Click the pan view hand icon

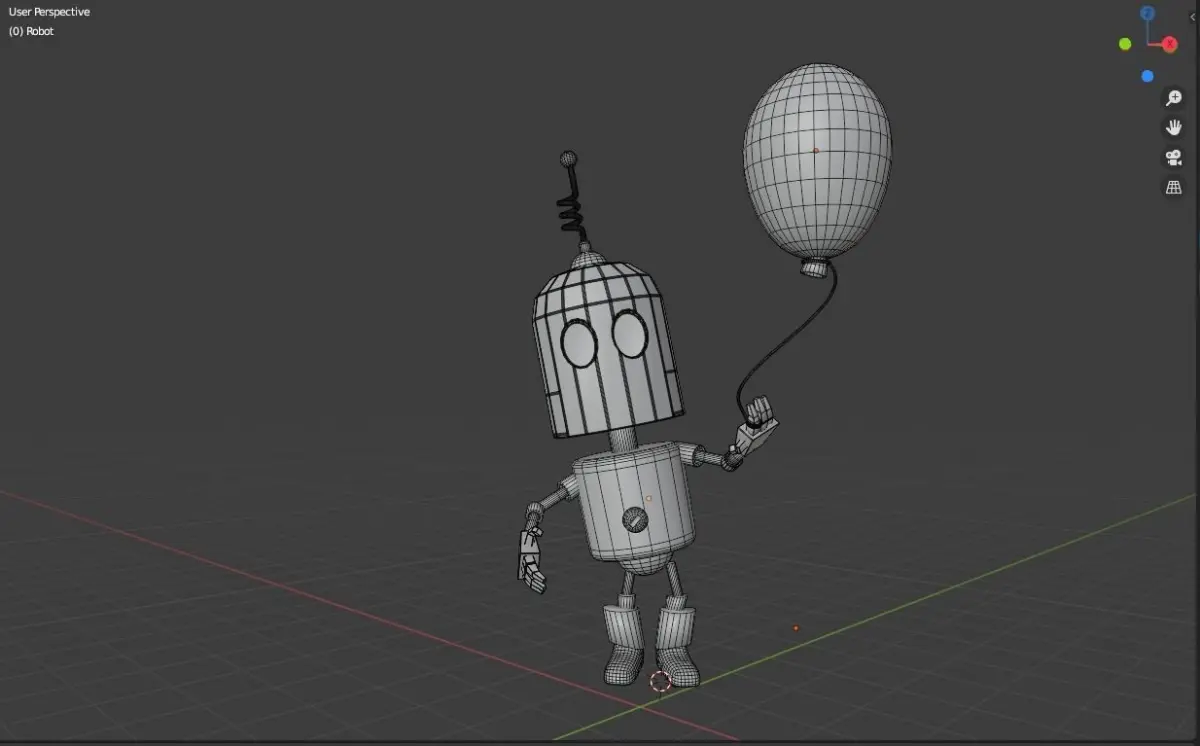point(1174,127)
